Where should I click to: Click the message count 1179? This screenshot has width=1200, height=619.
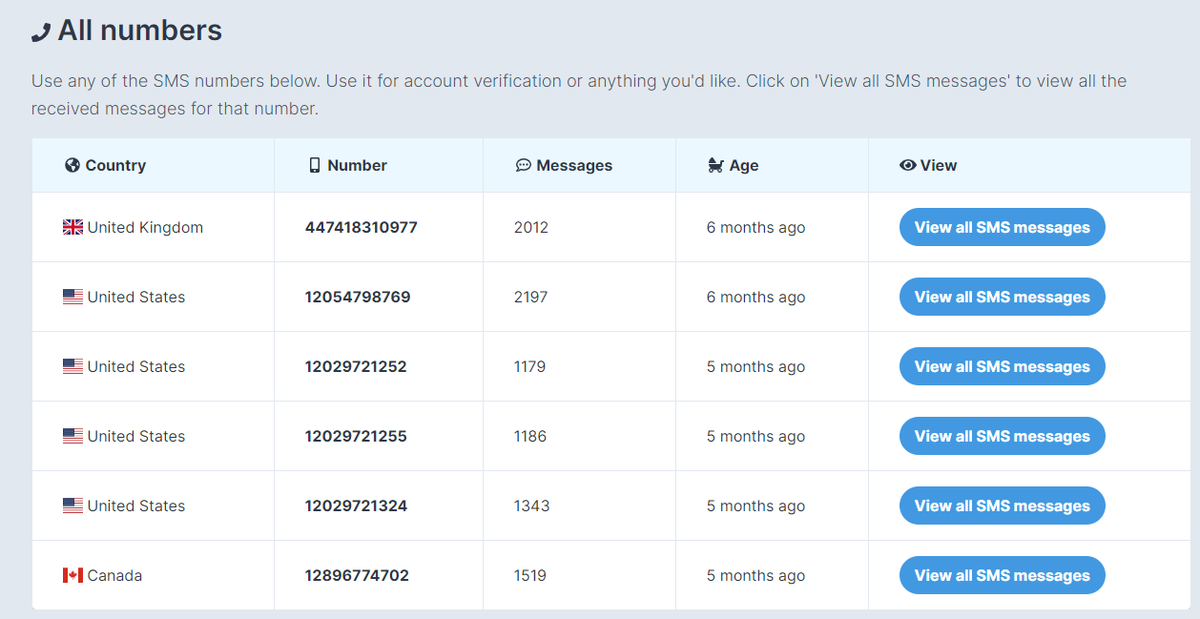point(530,367)
